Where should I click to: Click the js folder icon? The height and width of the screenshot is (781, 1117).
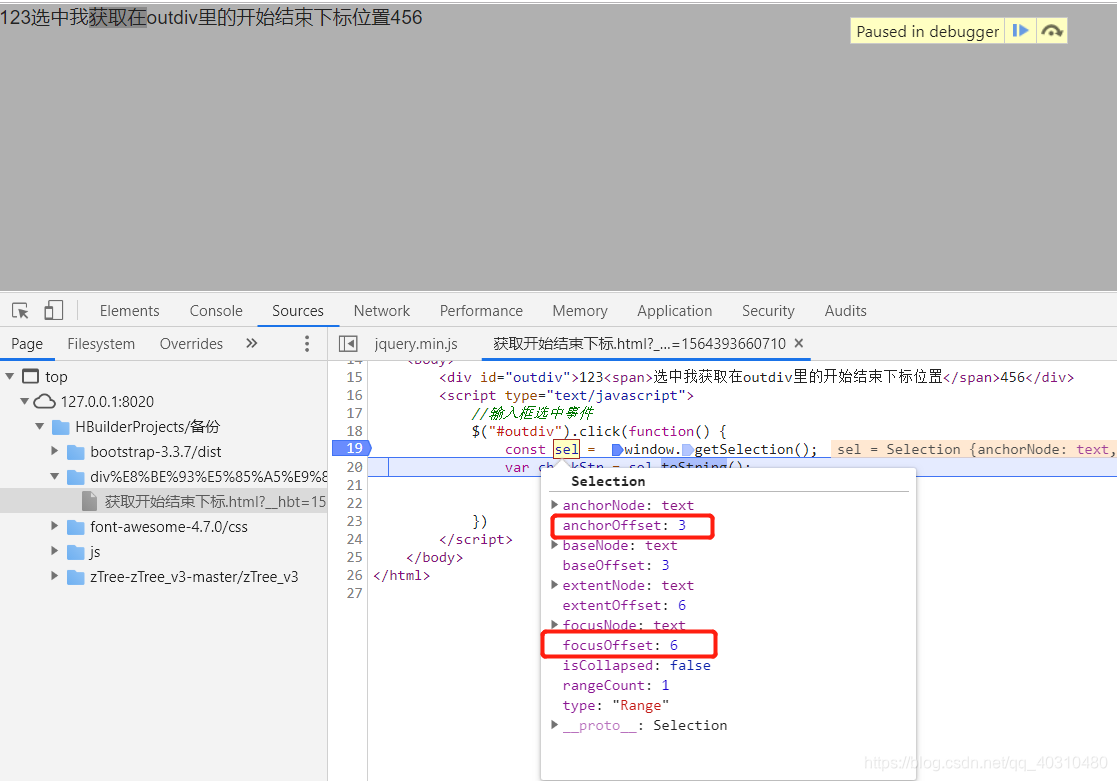[x=76, y=552]
